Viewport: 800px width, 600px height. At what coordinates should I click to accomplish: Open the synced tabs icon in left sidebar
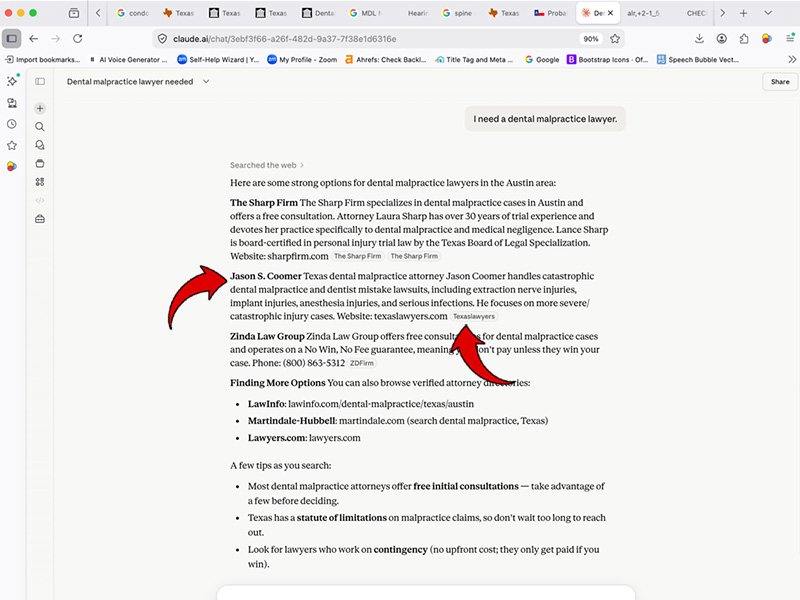tap(12, 103)
